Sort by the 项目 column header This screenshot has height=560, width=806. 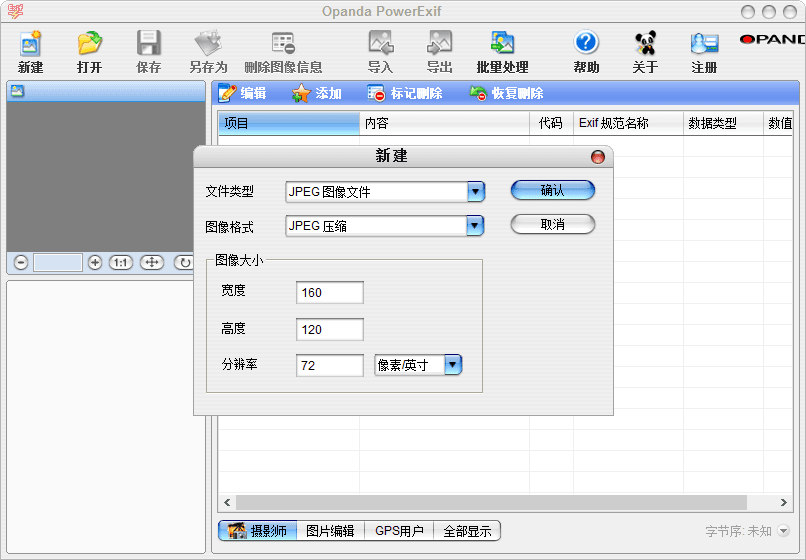click(289, 123)
